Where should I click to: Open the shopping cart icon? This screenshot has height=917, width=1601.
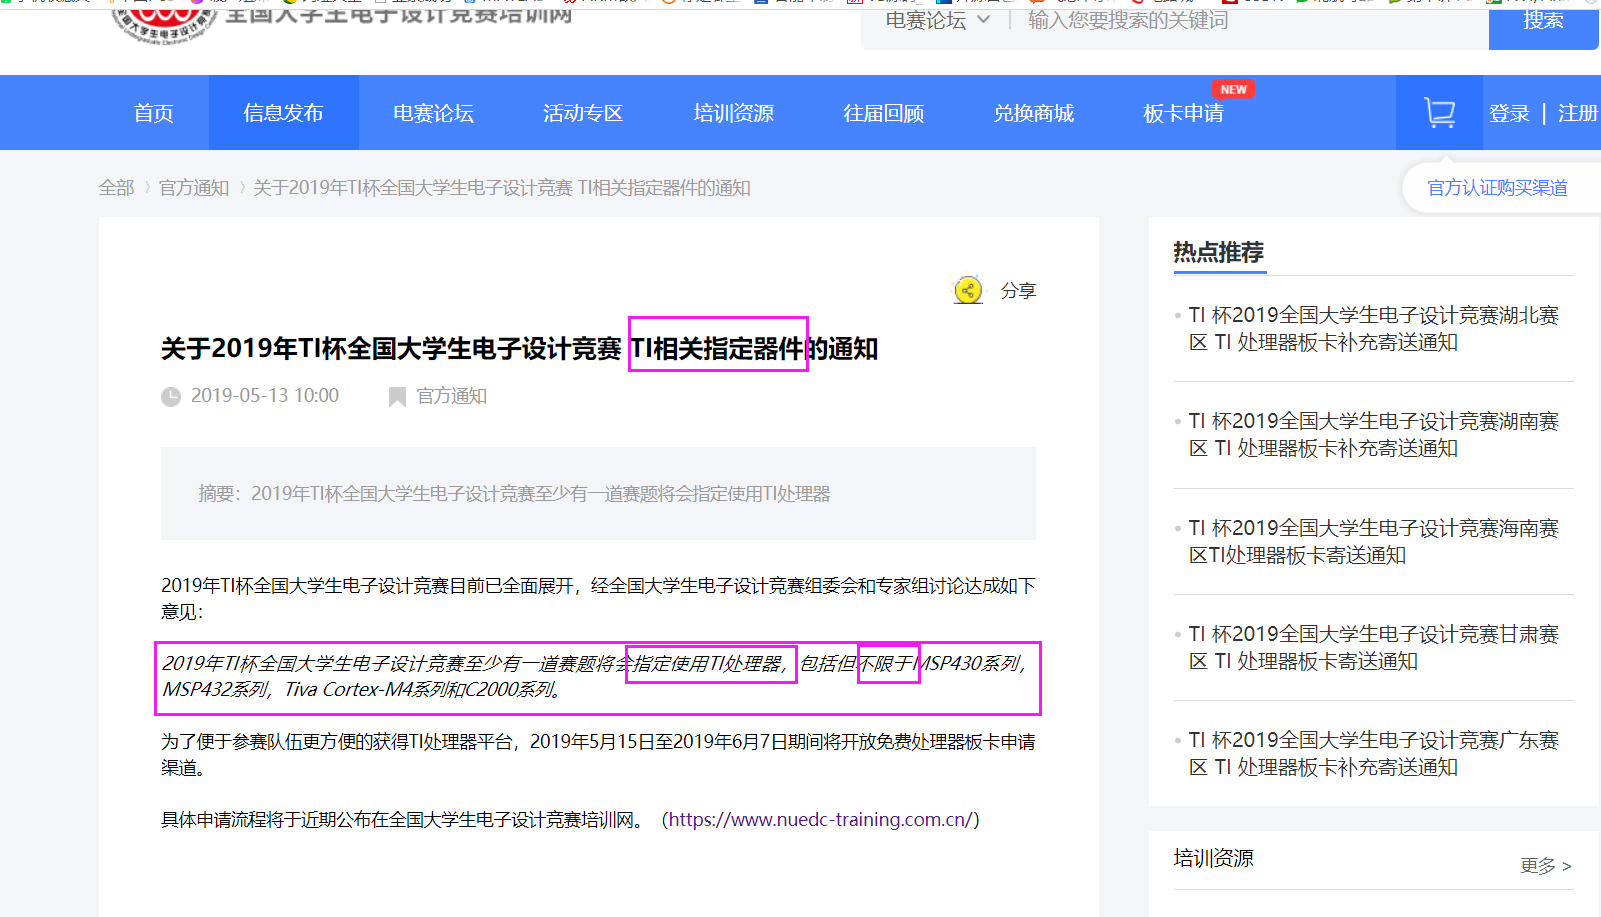(1439, 113)
